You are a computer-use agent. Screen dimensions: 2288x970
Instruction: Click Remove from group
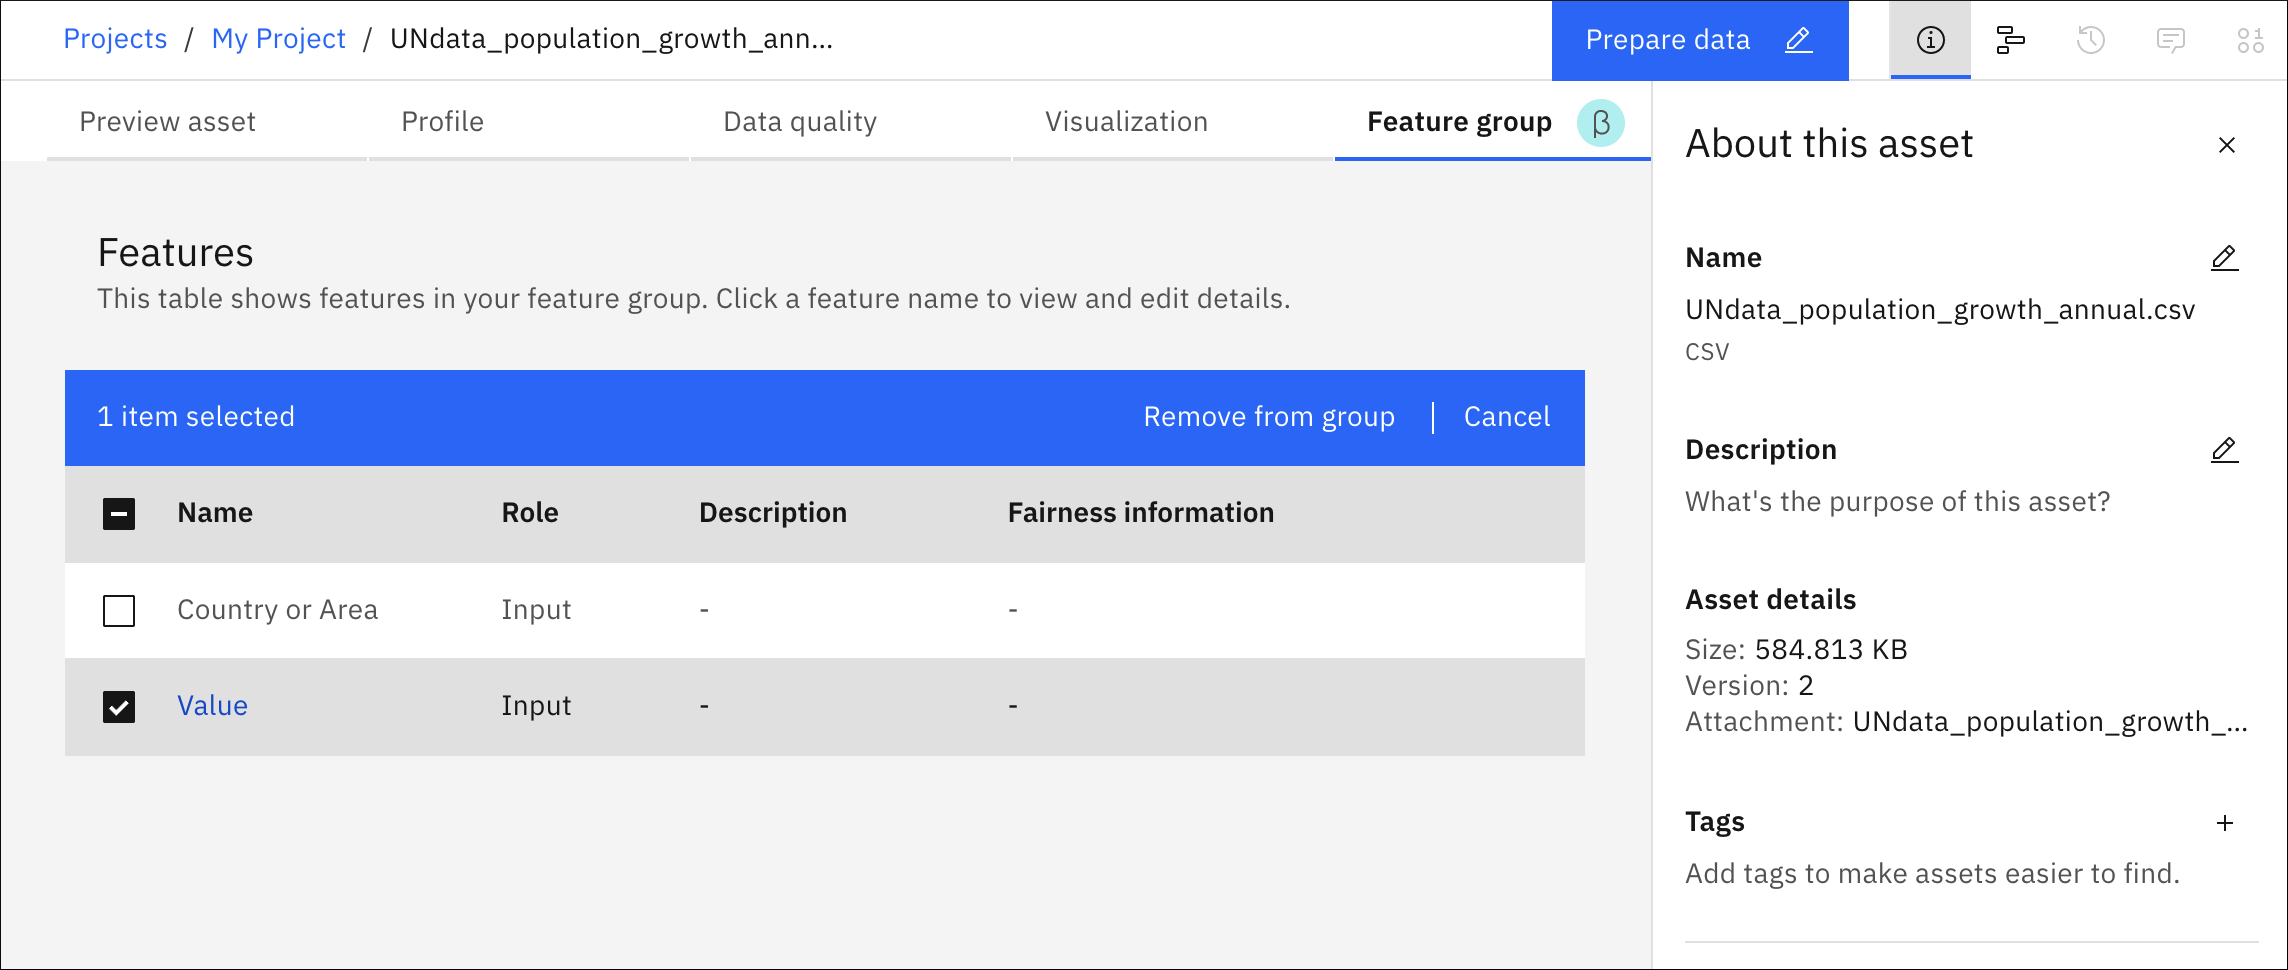(1269, 417)
